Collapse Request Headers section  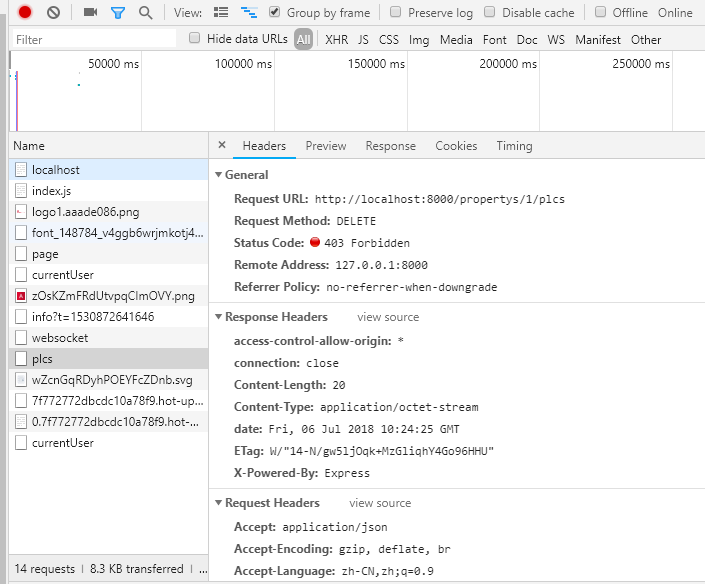pos(219,503)
